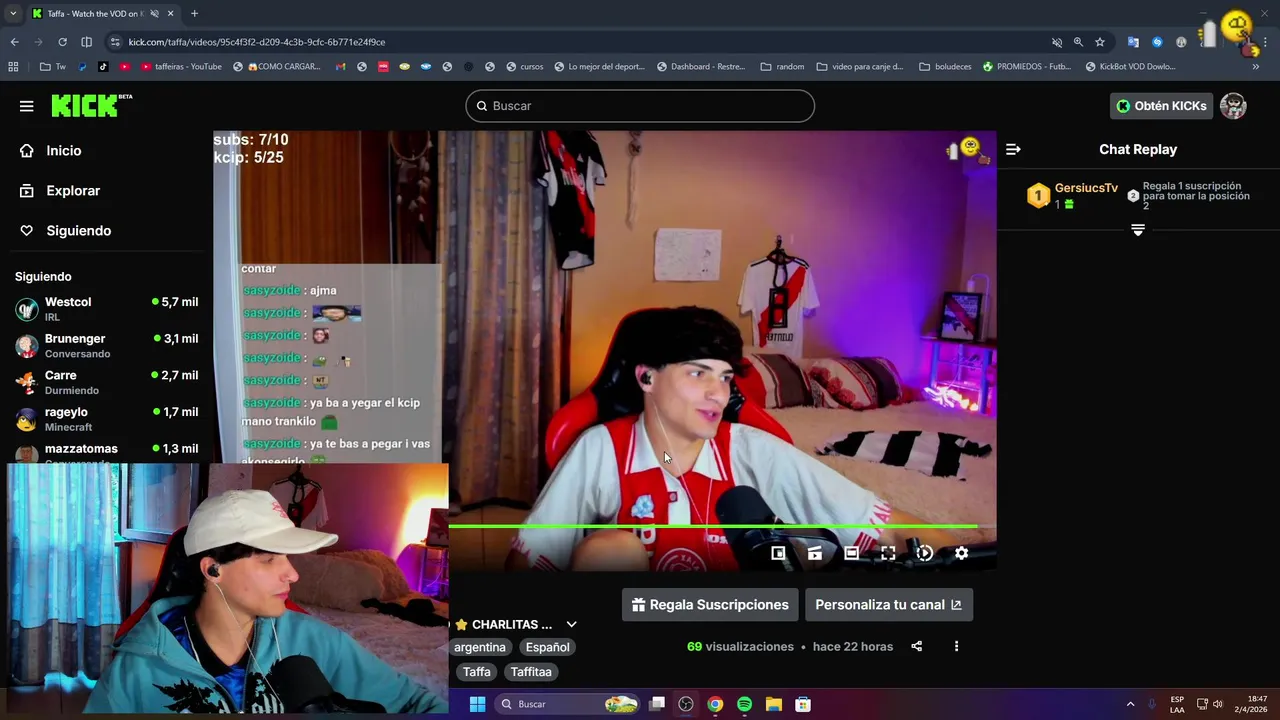Click the Siguiendo heart icon

[27, 231]
